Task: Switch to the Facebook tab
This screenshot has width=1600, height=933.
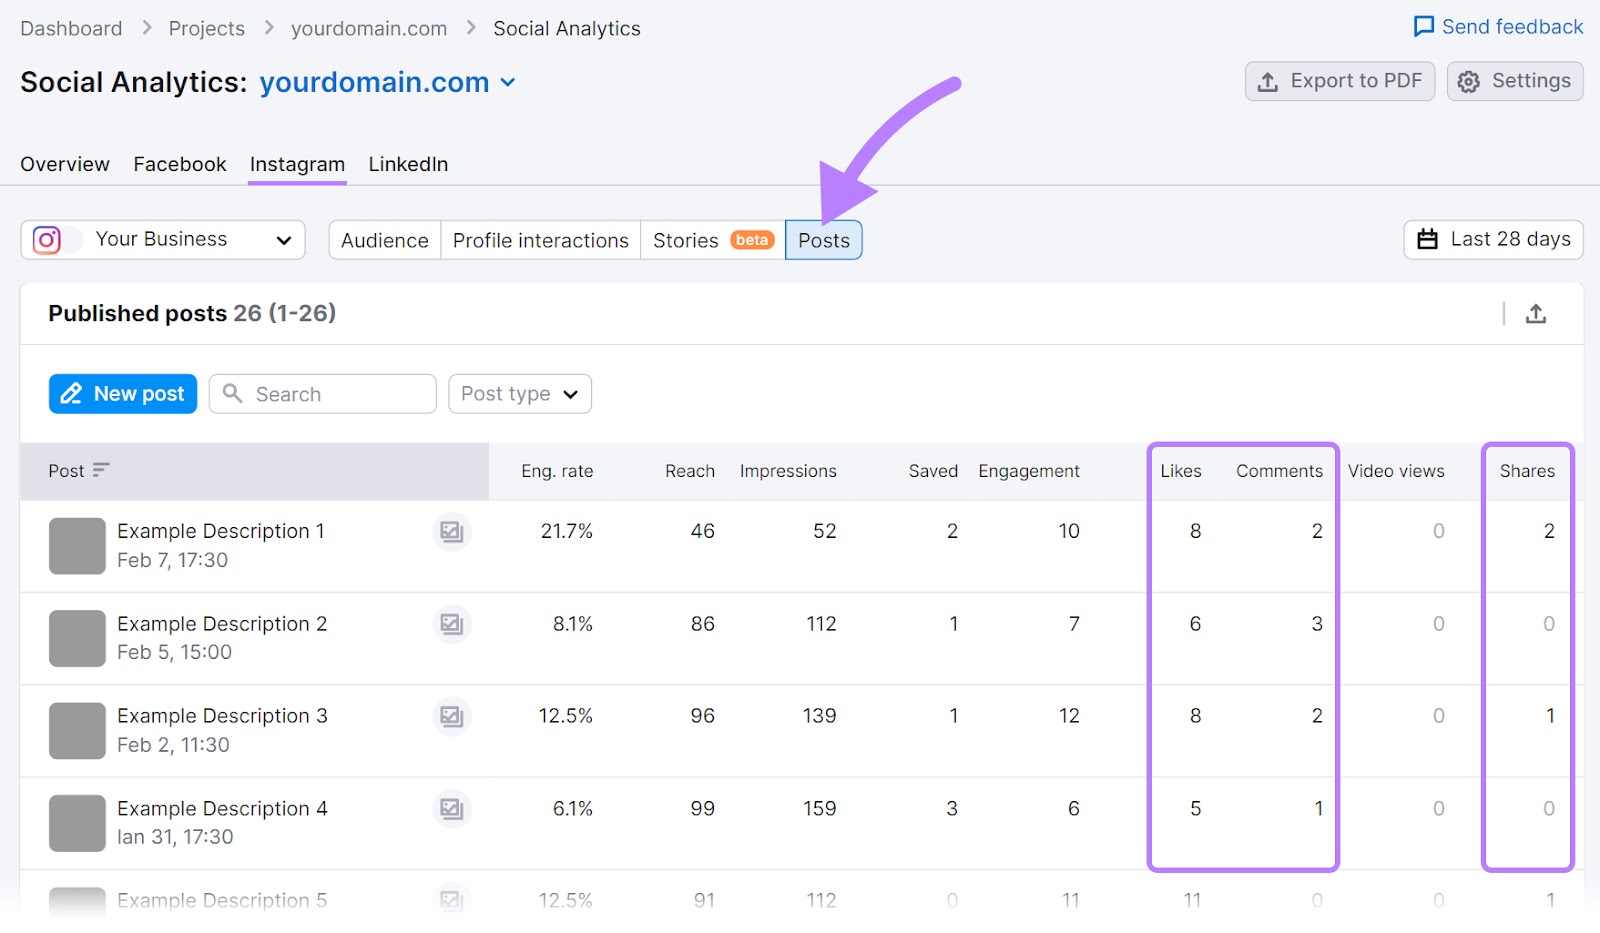Action: pos(180,164)
